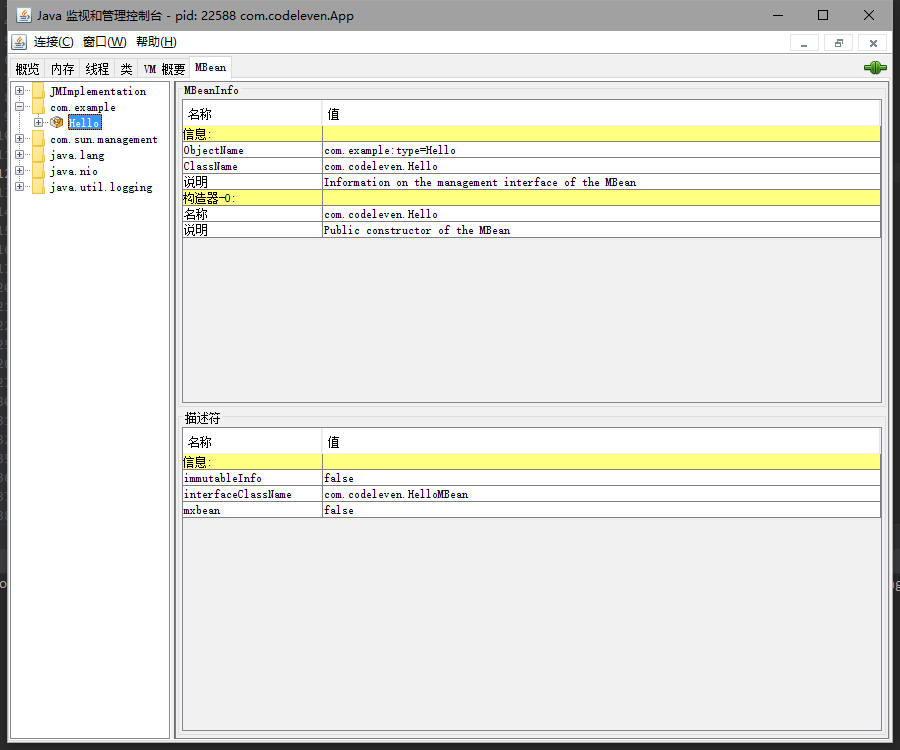This screenshot has height=750, width=900.
Task: Click the 'Information on the management interface' cell
Action: tap(601, 182)
